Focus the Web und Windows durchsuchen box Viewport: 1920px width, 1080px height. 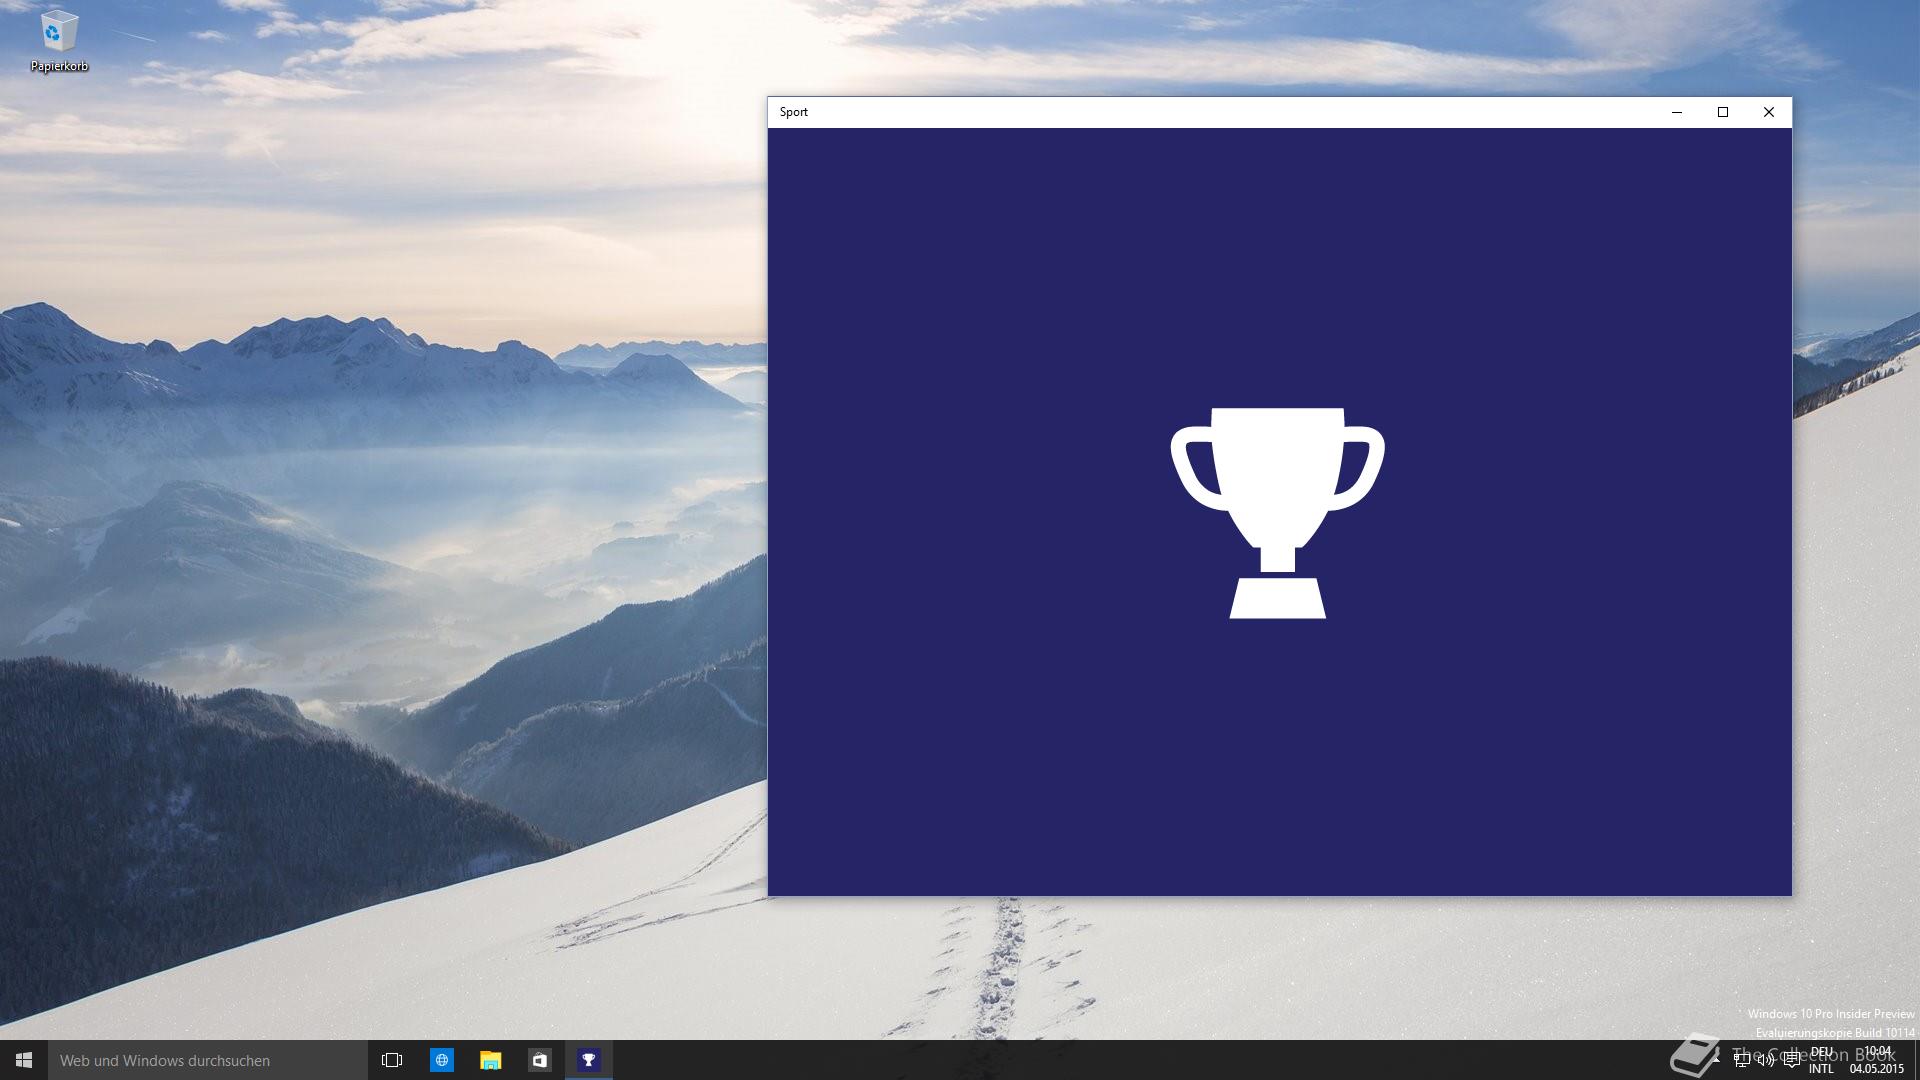coord(208,1060)
